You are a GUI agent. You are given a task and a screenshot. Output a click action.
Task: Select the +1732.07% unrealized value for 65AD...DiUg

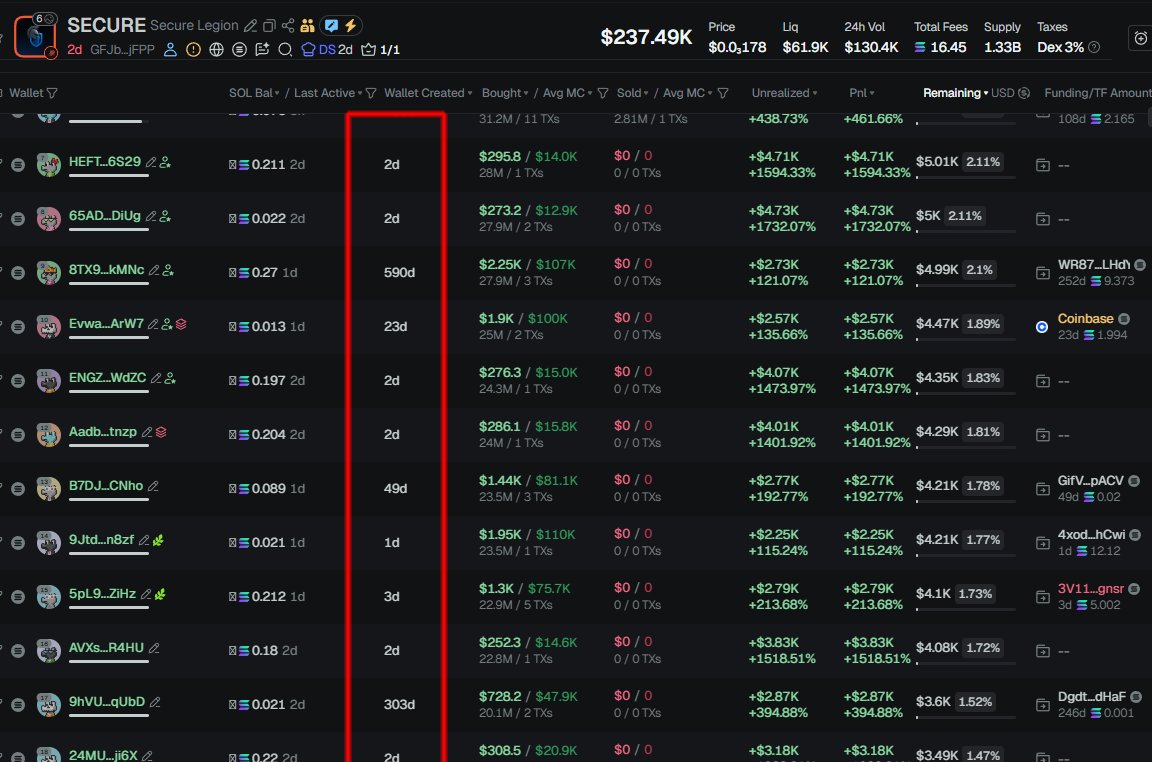click(x=782, y=226)
